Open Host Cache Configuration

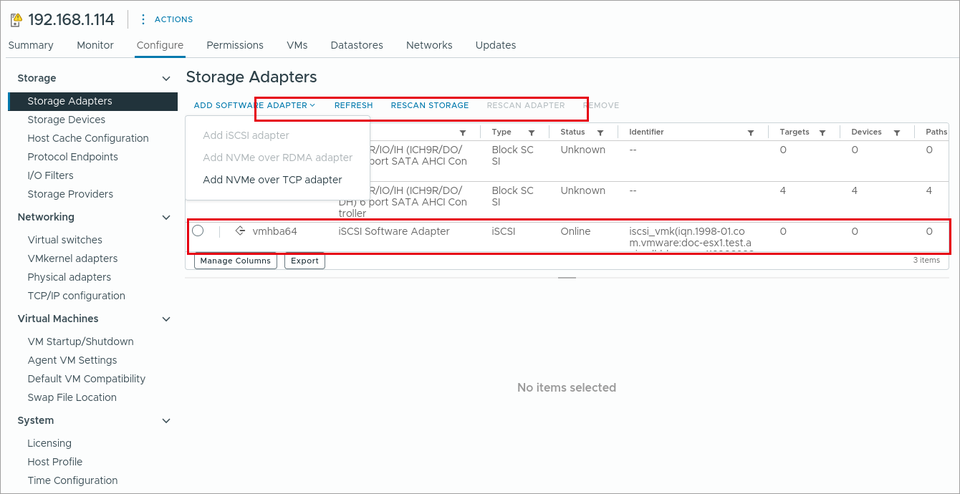88,138
